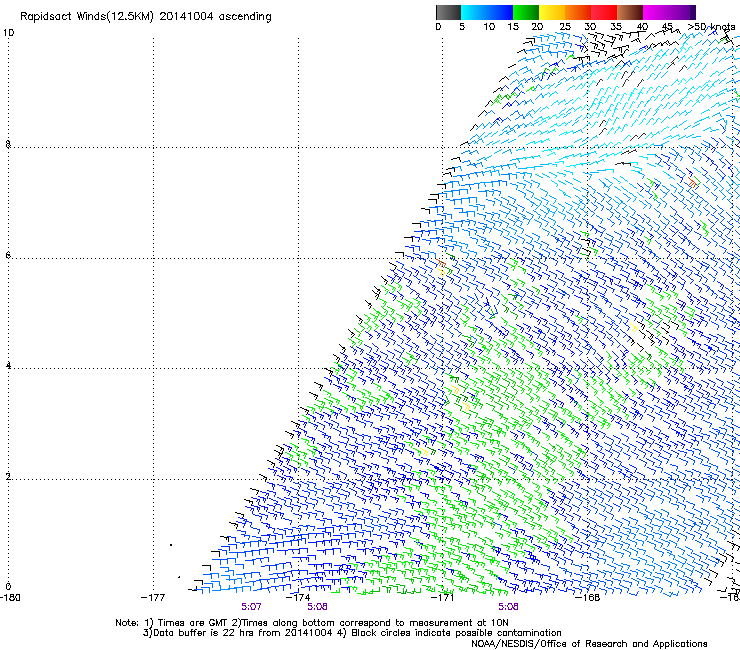Click the cyan-to-blue 5-15 knots legend gradient
The image size is (740, 650).
[487, 12]
